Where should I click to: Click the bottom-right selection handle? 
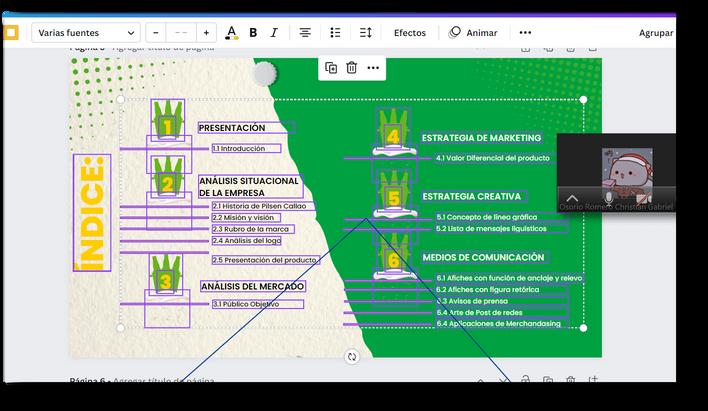[583, 328]
